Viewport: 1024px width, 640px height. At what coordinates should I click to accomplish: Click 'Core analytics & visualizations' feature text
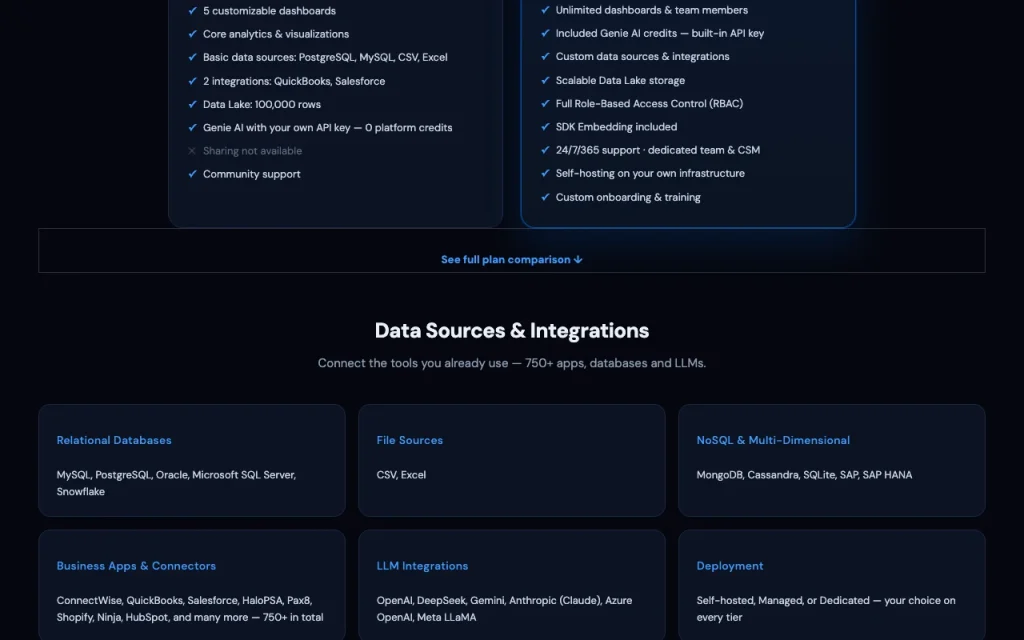coord(276,34)
